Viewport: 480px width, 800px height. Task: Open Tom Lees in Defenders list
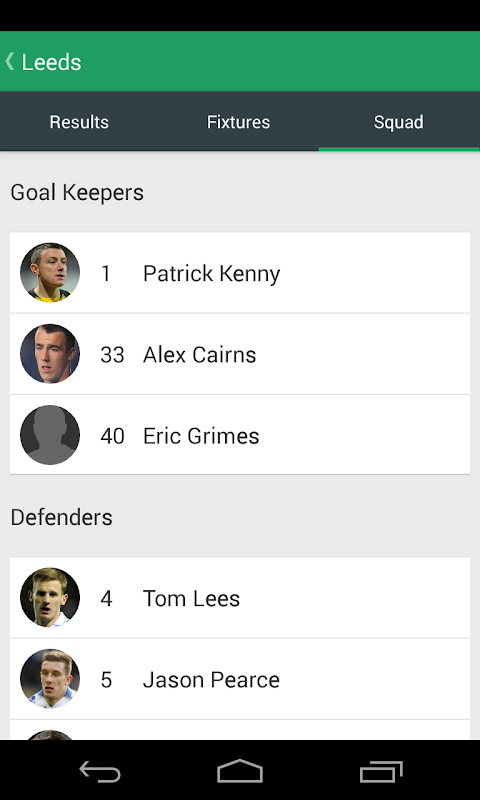coord(240,597)
